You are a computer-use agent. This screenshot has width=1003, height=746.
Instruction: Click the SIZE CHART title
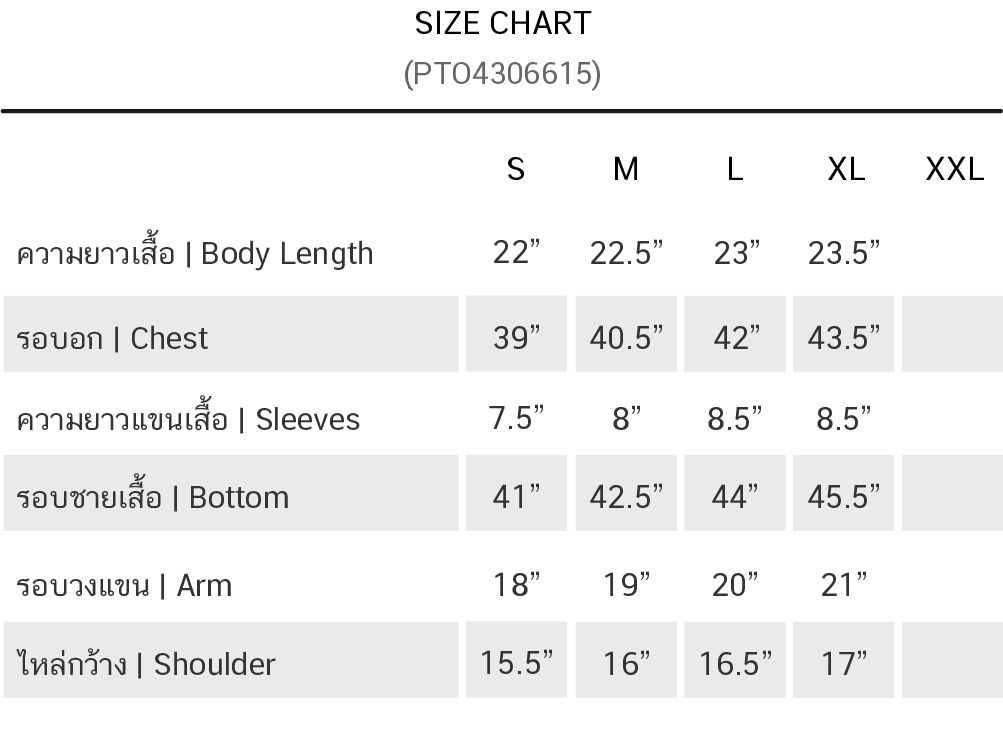click(x=502, y=23)
